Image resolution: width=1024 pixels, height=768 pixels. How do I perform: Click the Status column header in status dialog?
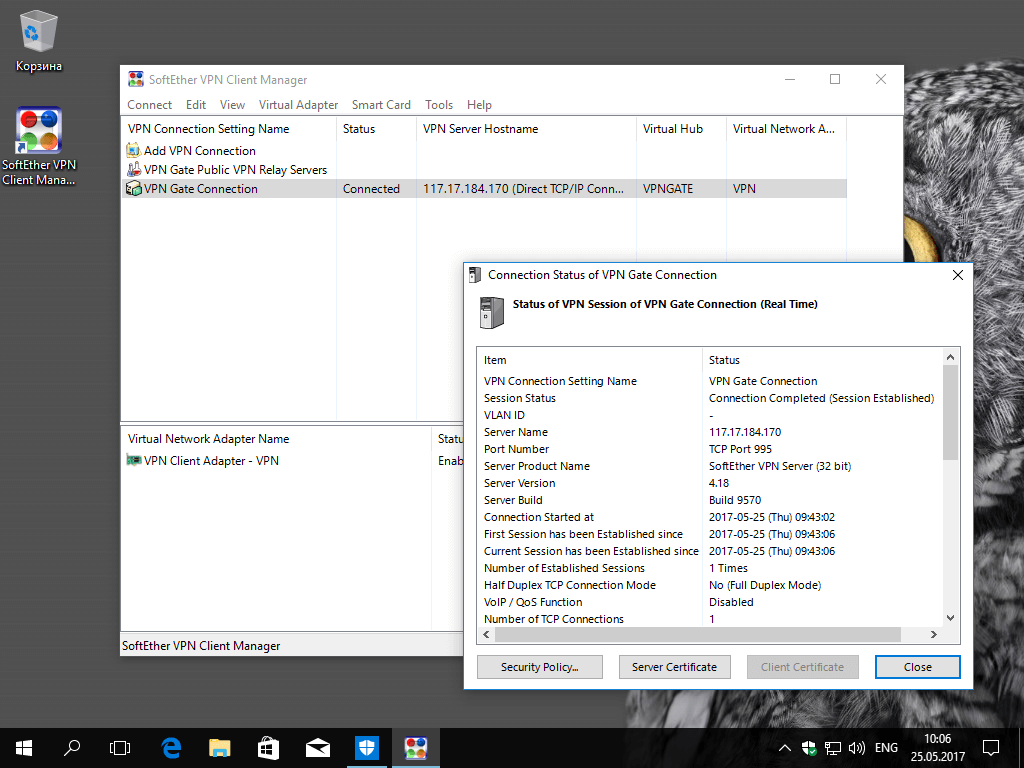point(823,360)
